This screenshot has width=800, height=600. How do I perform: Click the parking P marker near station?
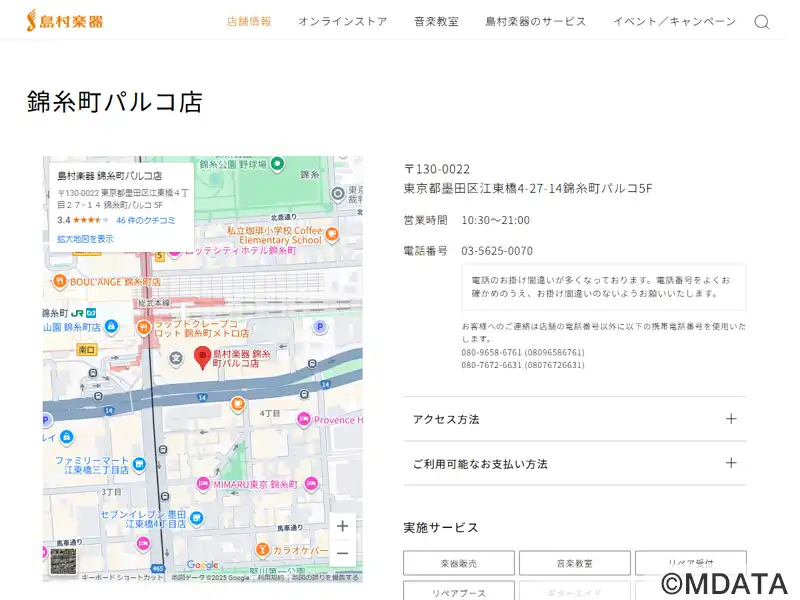coord(320,327)
